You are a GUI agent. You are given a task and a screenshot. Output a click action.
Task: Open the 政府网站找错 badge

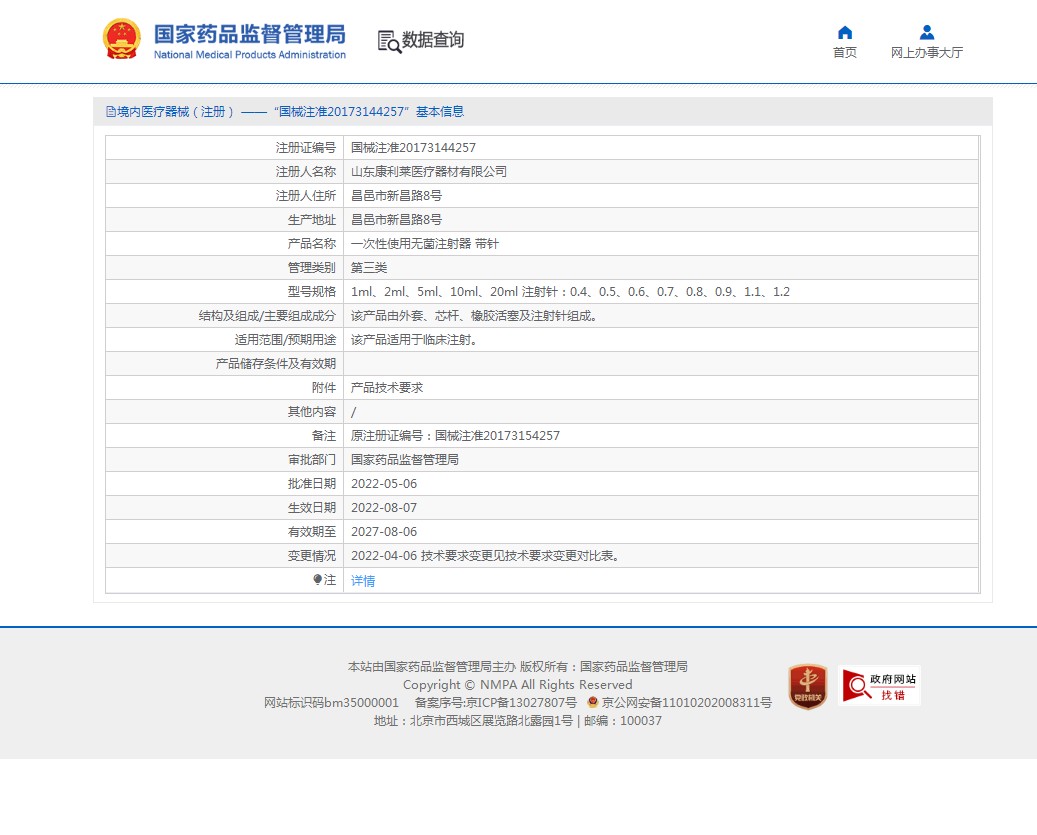tap(879, 686)
